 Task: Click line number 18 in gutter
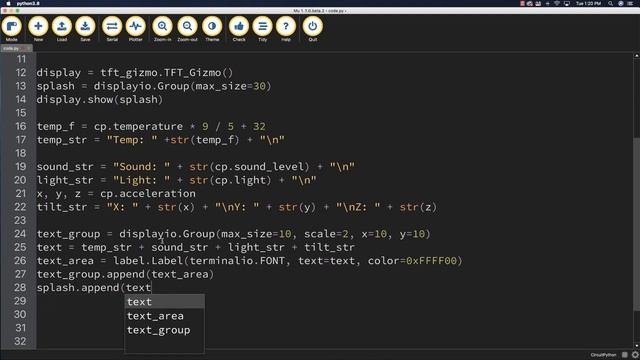click(x=20, y=153)
